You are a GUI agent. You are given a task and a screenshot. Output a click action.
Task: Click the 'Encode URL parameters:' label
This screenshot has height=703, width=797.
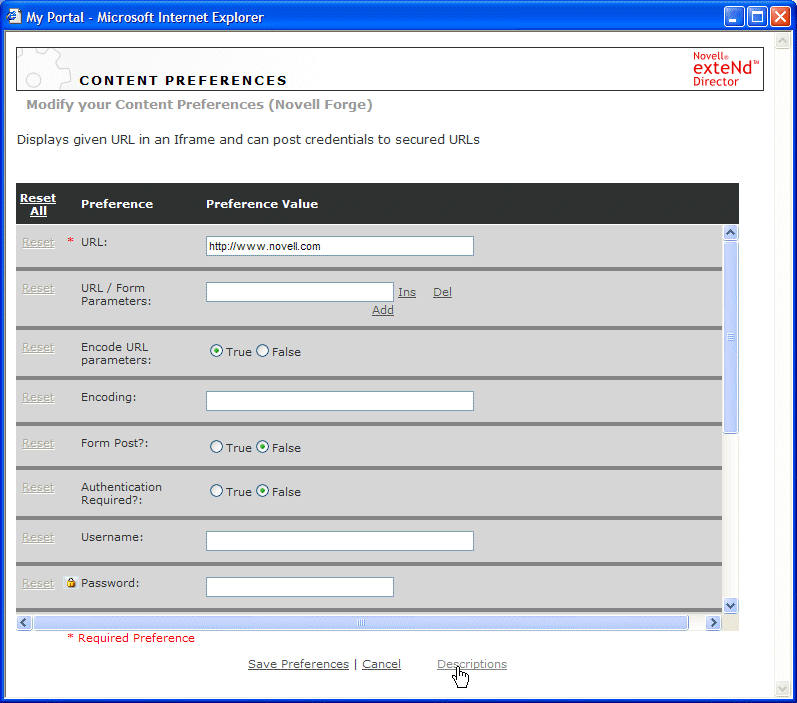coord(116,354)
